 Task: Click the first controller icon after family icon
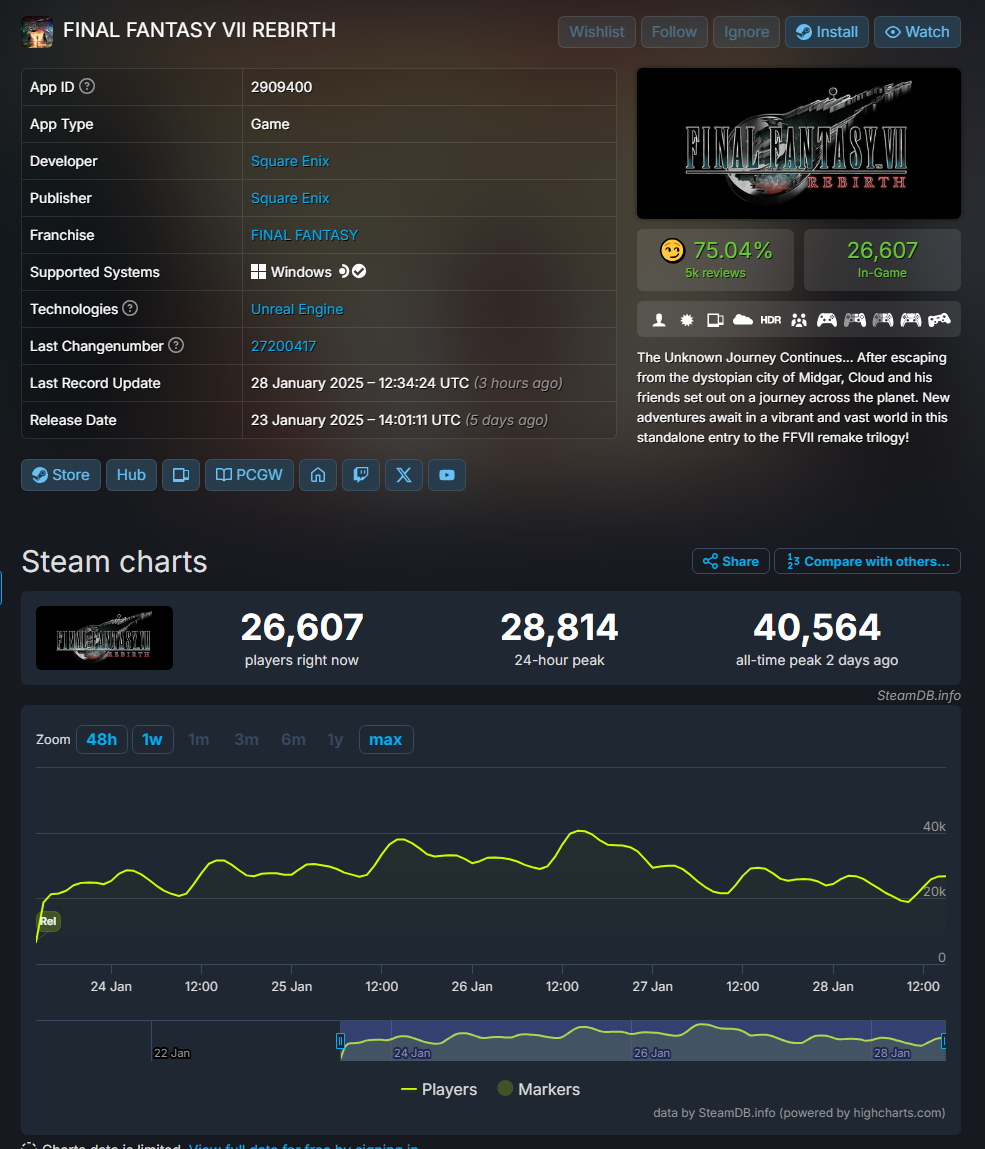point(827,319)
